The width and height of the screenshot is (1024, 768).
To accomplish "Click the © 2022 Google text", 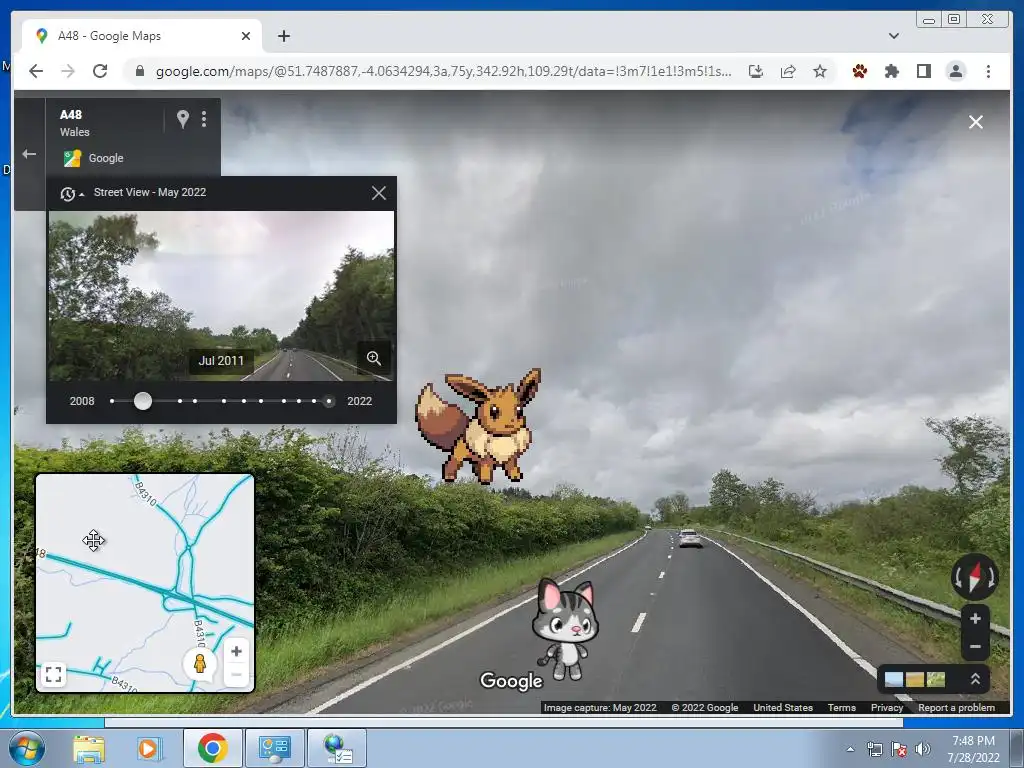I will [705, 707].
